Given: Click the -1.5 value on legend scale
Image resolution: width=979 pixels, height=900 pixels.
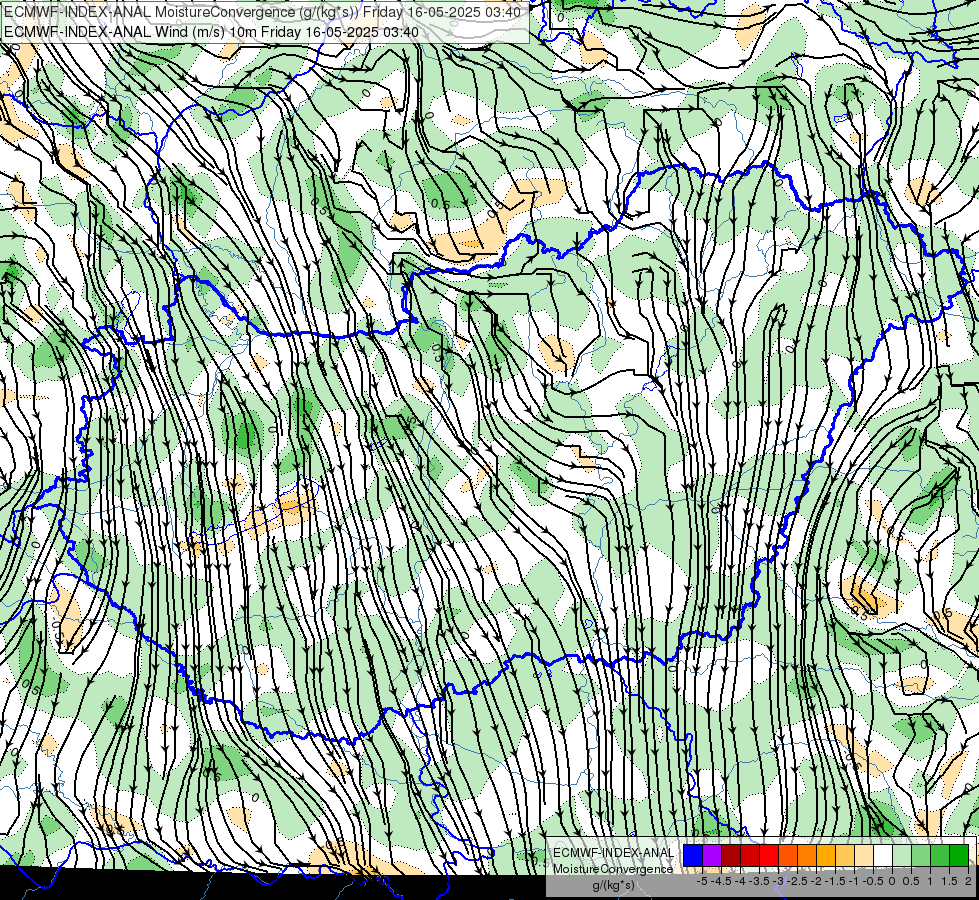Looking at the screenshot, I should click(835, 881).
